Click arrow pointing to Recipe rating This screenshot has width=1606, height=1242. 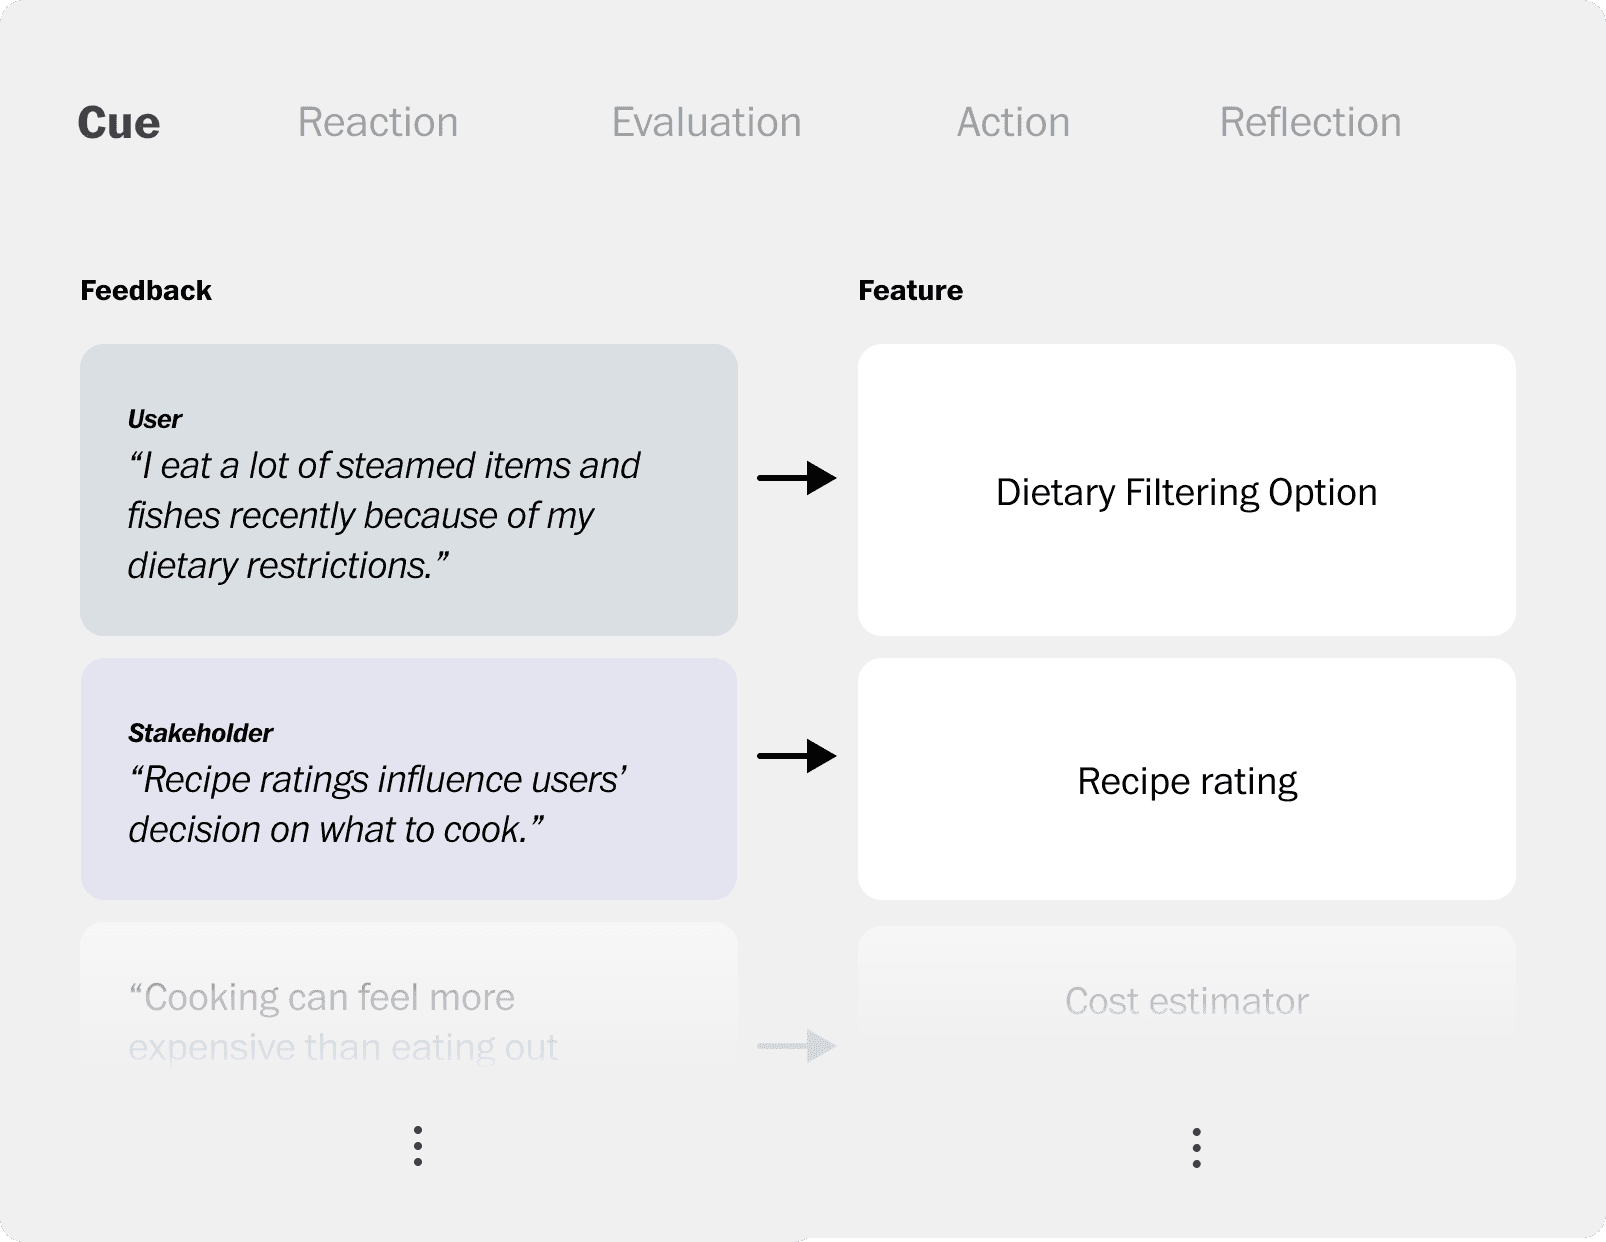click(x=796, y=756)
